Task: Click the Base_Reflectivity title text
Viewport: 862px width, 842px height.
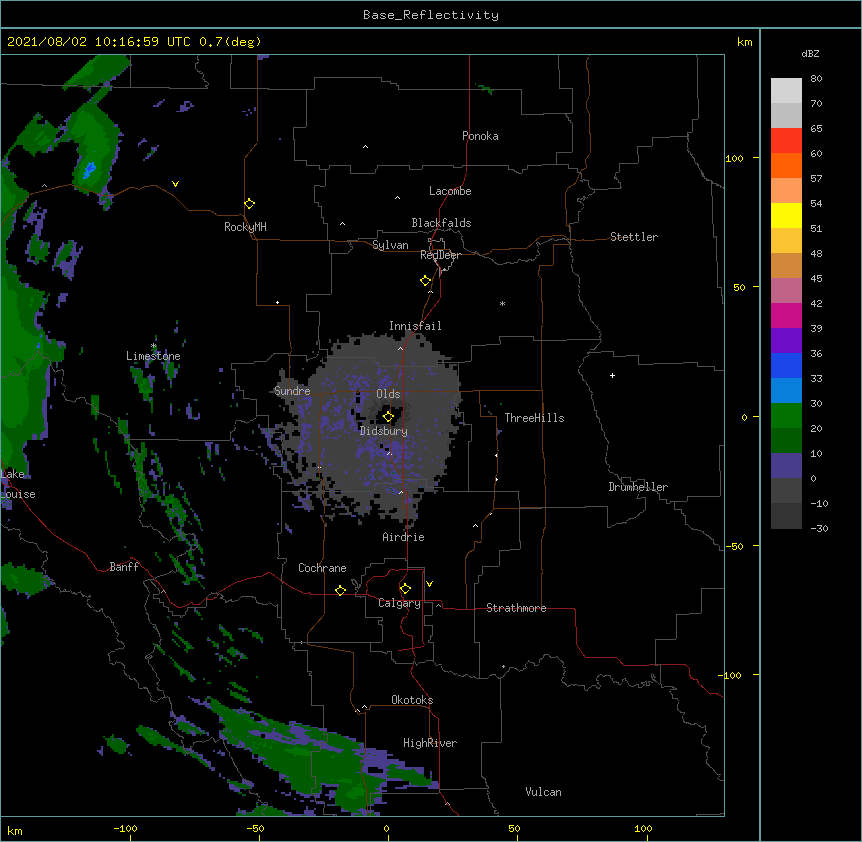Action: pyautogui.click(x=431, y=15)
